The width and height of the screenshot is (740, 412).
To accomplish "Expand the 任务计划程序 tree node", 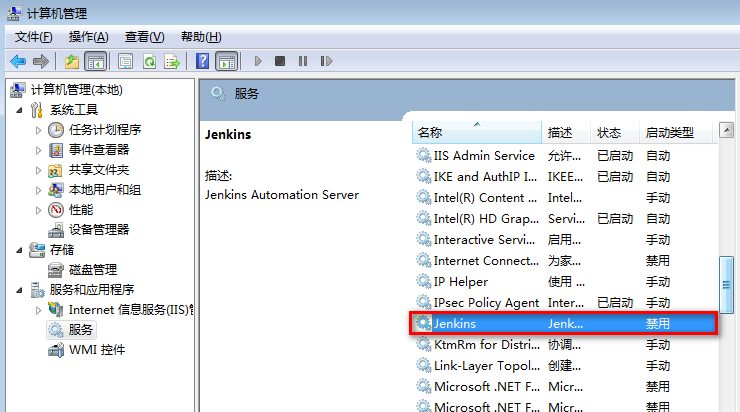I will click(39, 130).
